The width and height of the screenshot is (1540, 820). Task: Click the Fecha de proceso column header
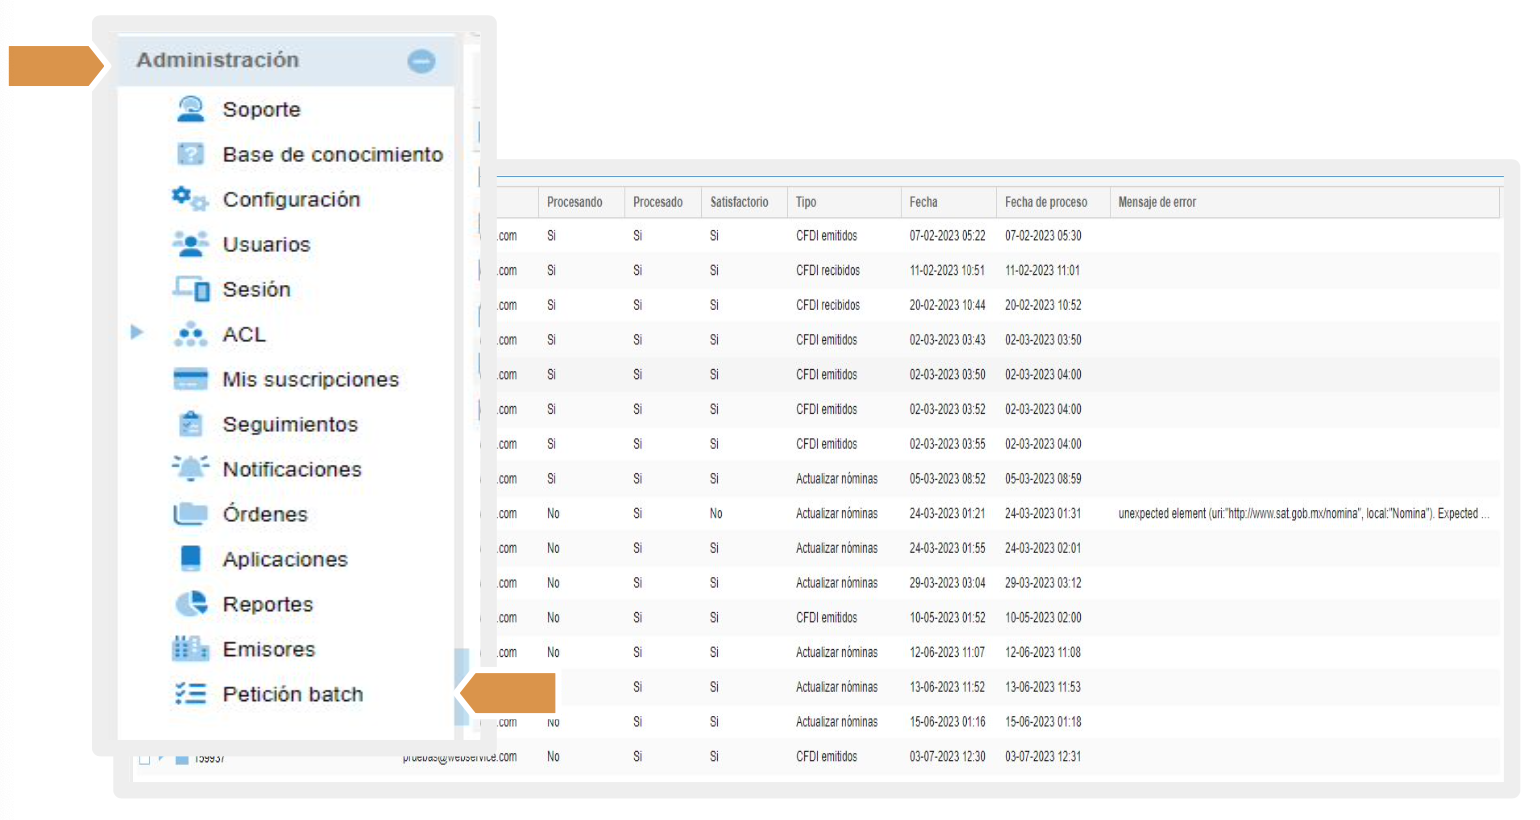point(1045,202)
